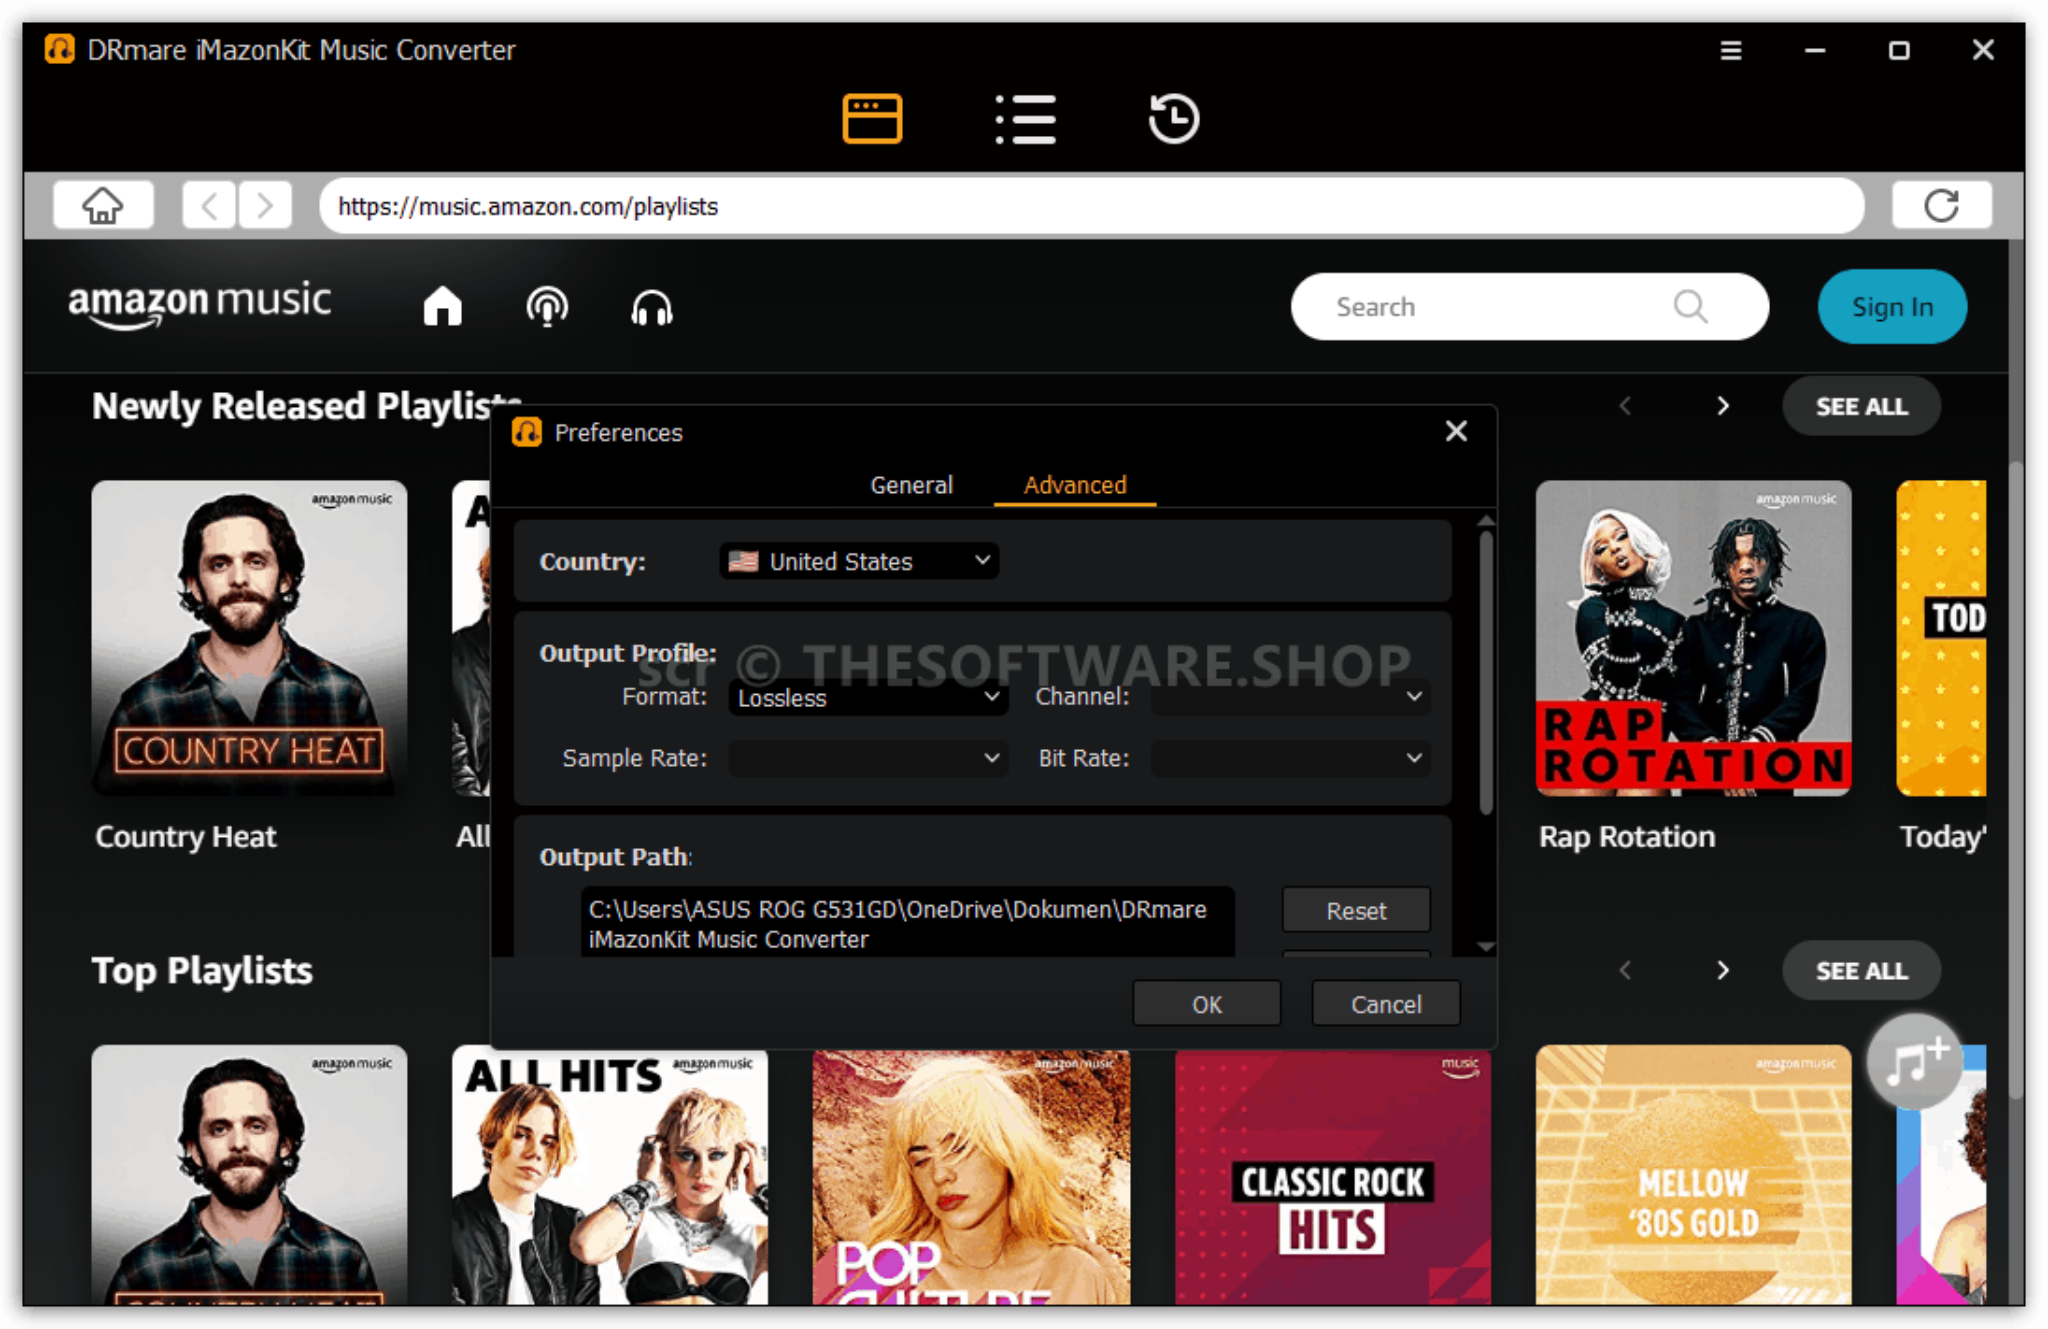Click SEE ALL for Top Playlists
This screenshot has width=2048, height=1329.
pos(1861,970)
